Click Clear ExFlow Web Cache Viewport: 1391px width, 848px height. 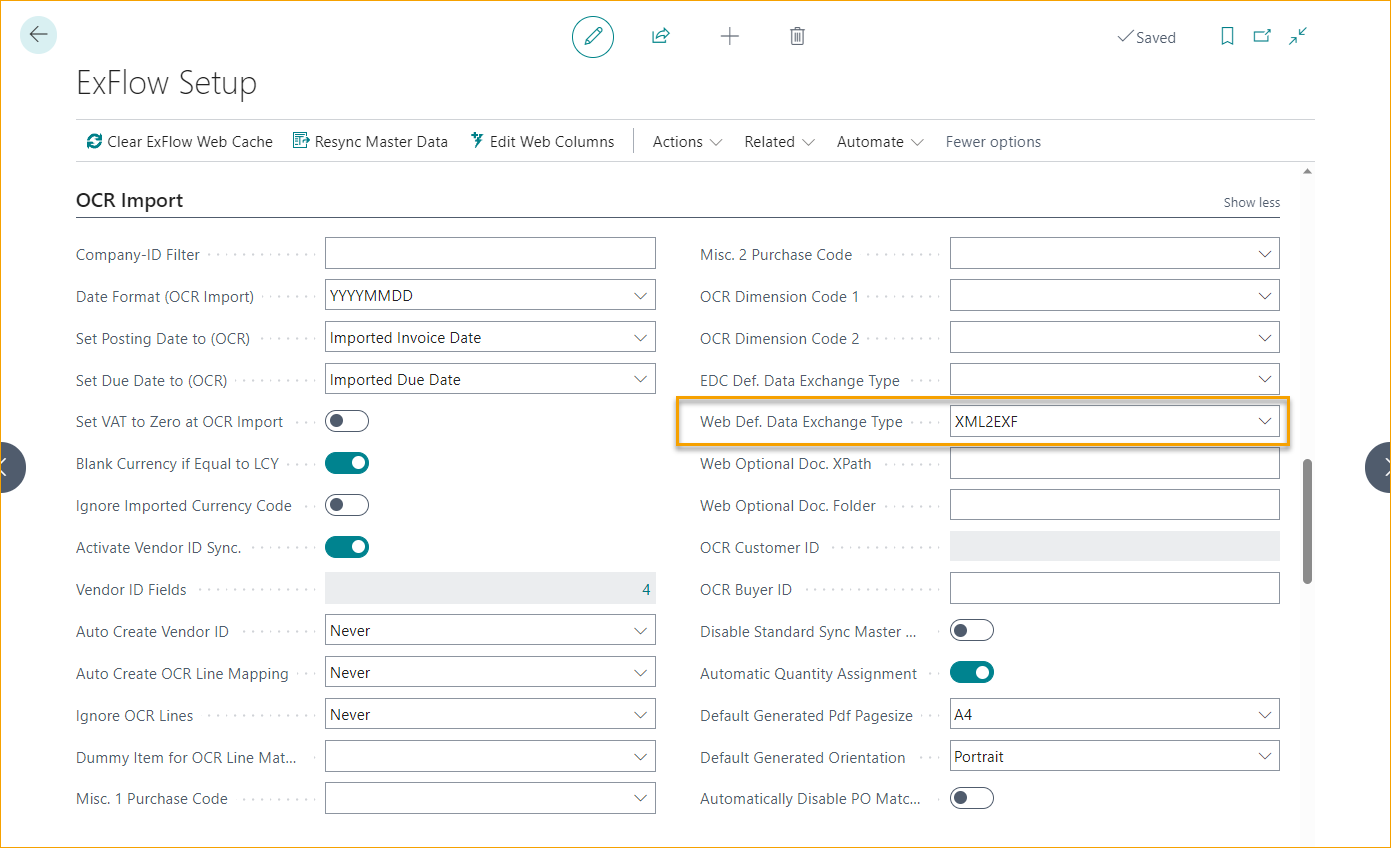click(179, 142)
